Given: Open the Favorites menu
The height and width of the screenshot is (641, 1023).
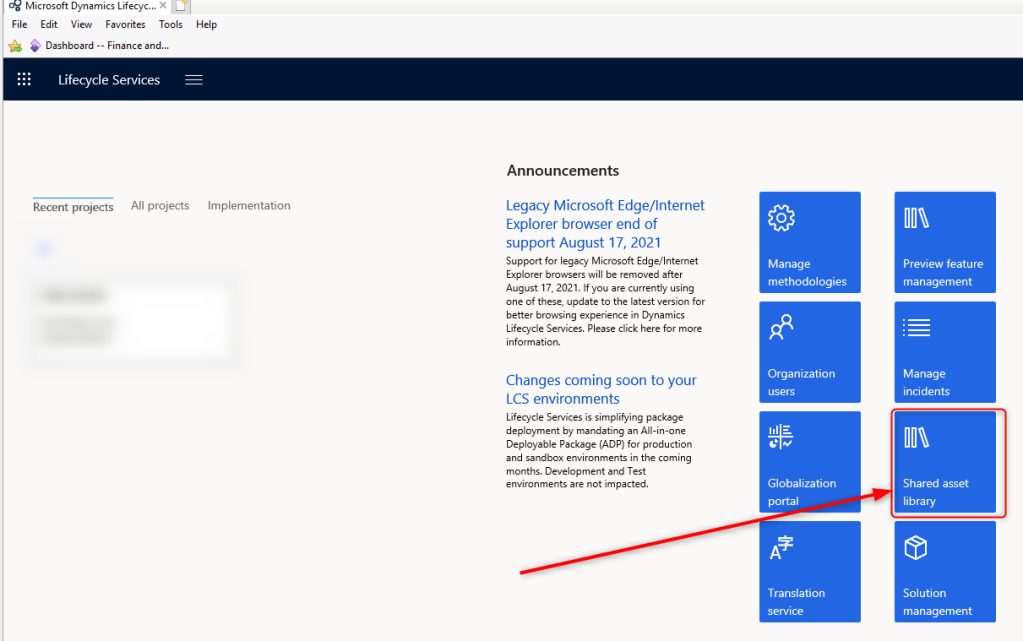Looking at the screenshot, I should coord(125,24).
